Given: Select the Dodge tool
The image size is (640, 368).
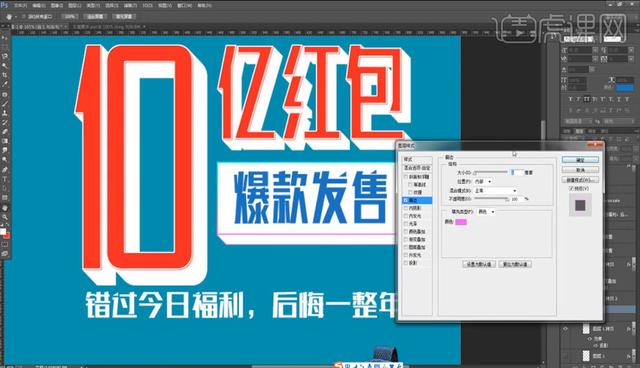Looking at the screenshot, I should (x=5, y=160).
